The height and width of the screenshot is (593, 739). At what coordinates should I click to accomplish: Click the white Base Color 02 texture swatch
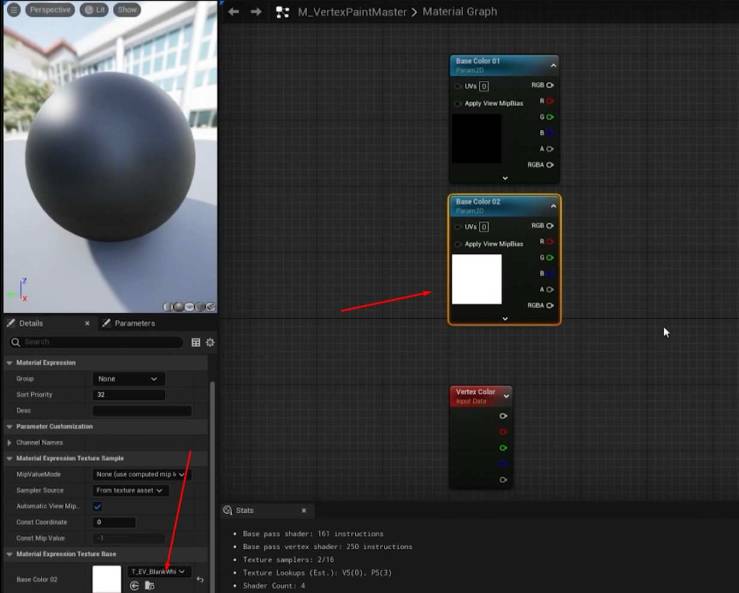[107, 579]
